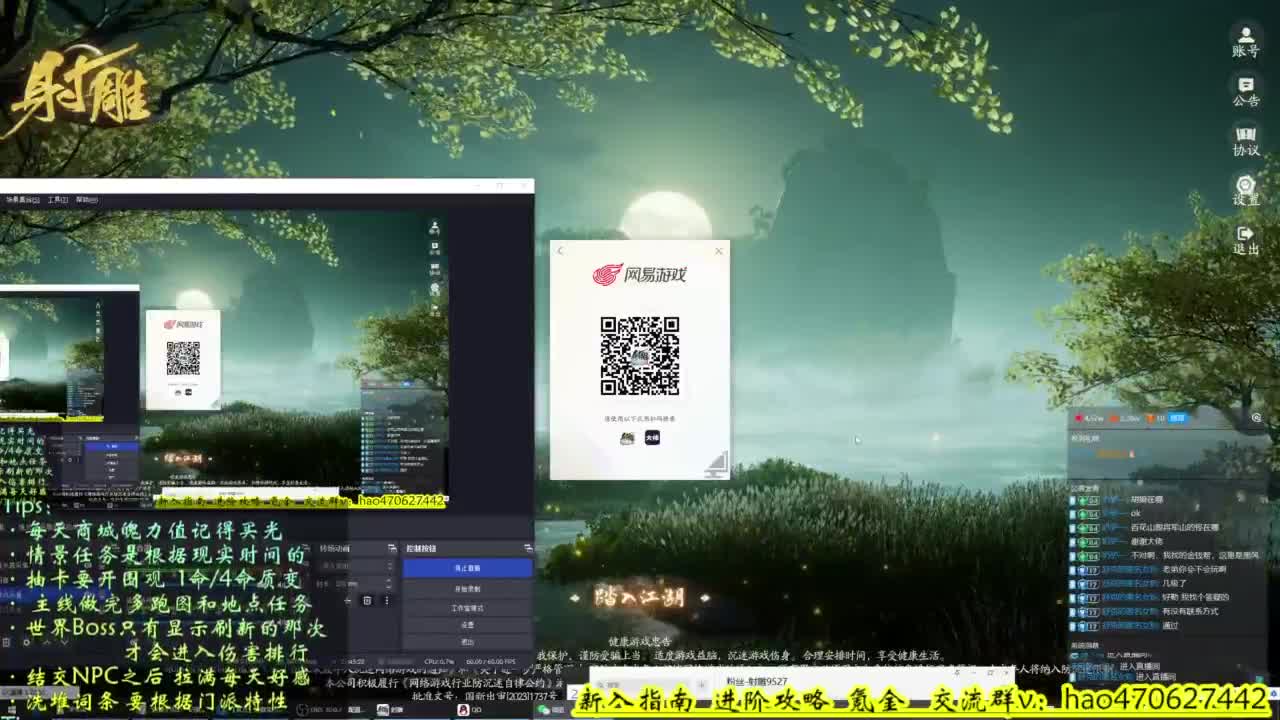This screenshot has width=1280, height=720.
Task: Click the 射雕 game logo
Action: pyautogui.click(x=78, y=90)
